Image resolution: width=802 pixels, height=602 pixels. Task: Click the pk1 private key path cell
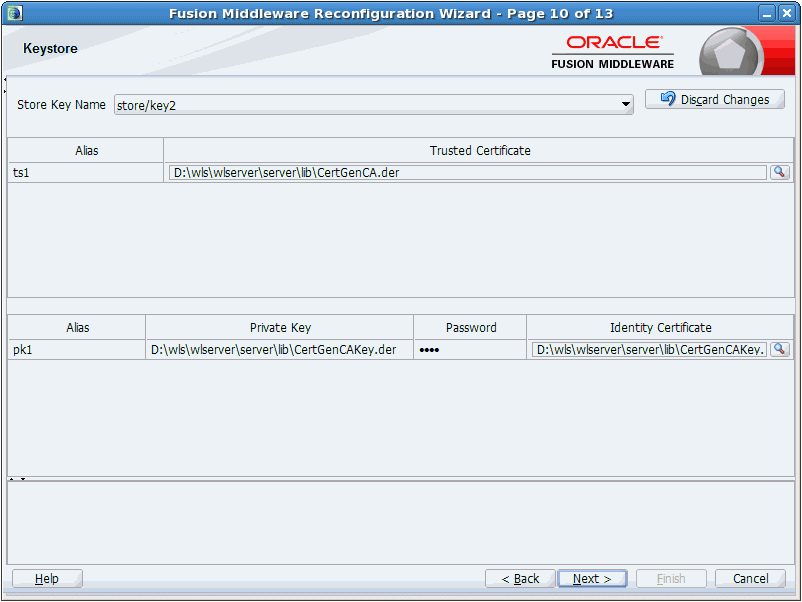[280, 349]
